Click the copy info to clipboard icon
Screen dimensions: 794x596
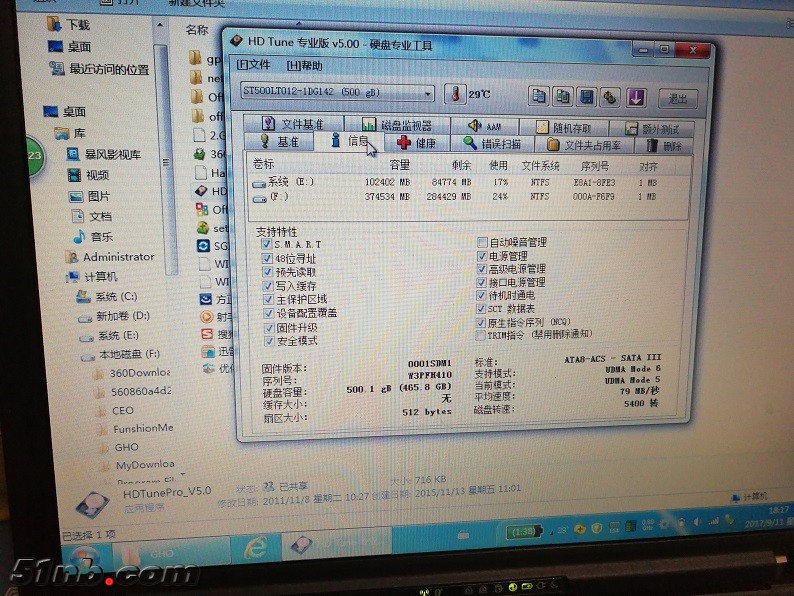(x=538, y=96)
